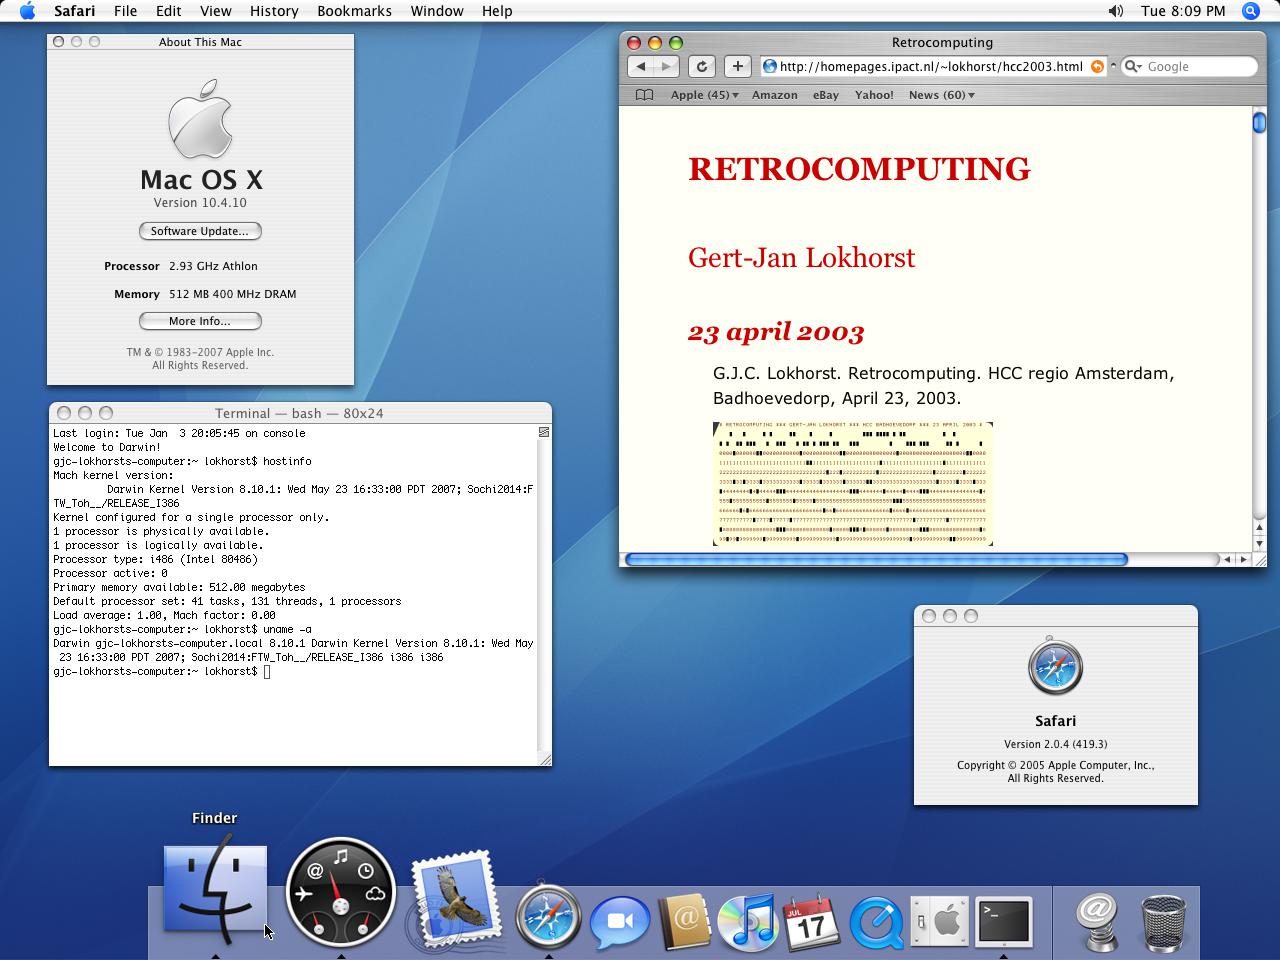Image resolution: width=1280 pixels, height=960 pixels.
Task: Open the File menu
Action: (126, 11)
